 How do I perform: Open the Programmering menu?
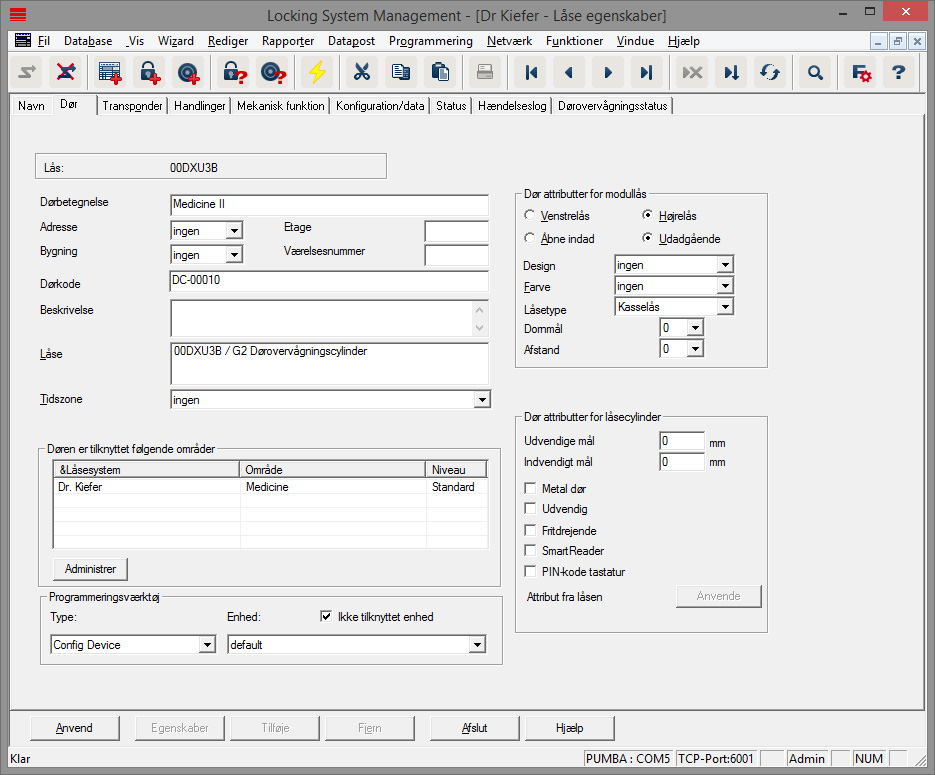[430, 41]
